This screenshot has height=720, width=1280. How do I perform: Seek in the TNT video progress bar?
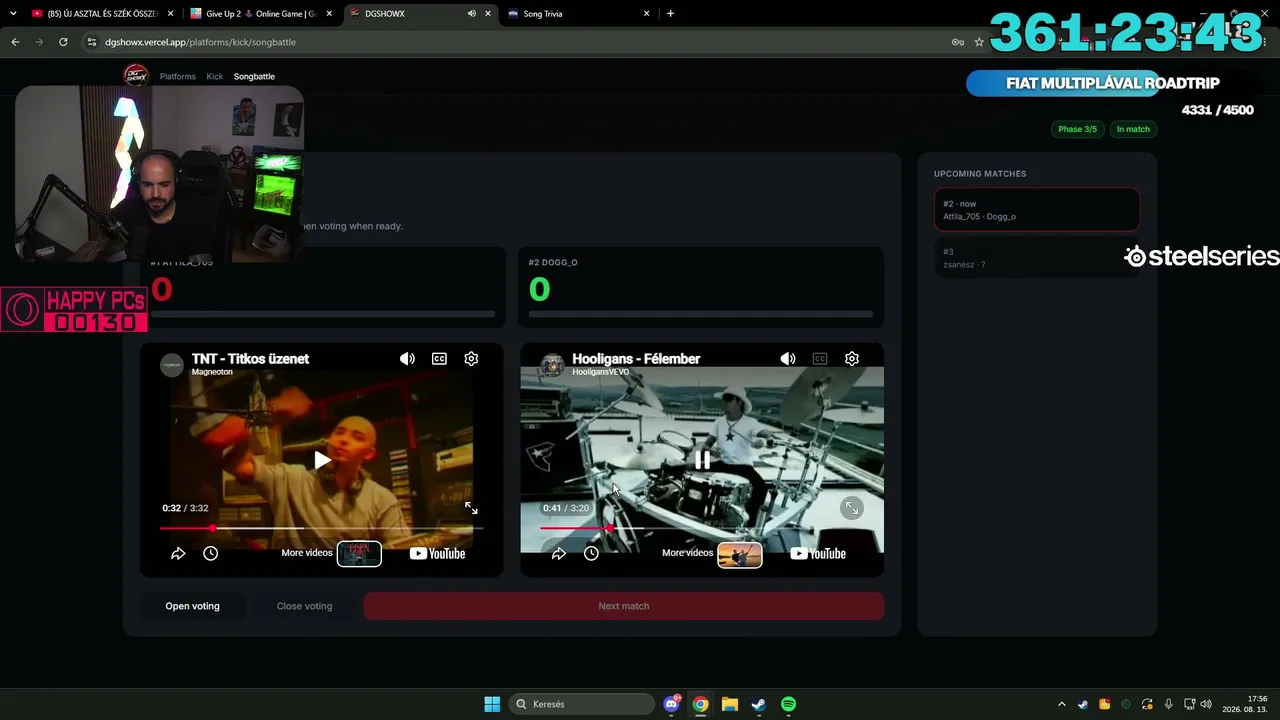[321, 528]
